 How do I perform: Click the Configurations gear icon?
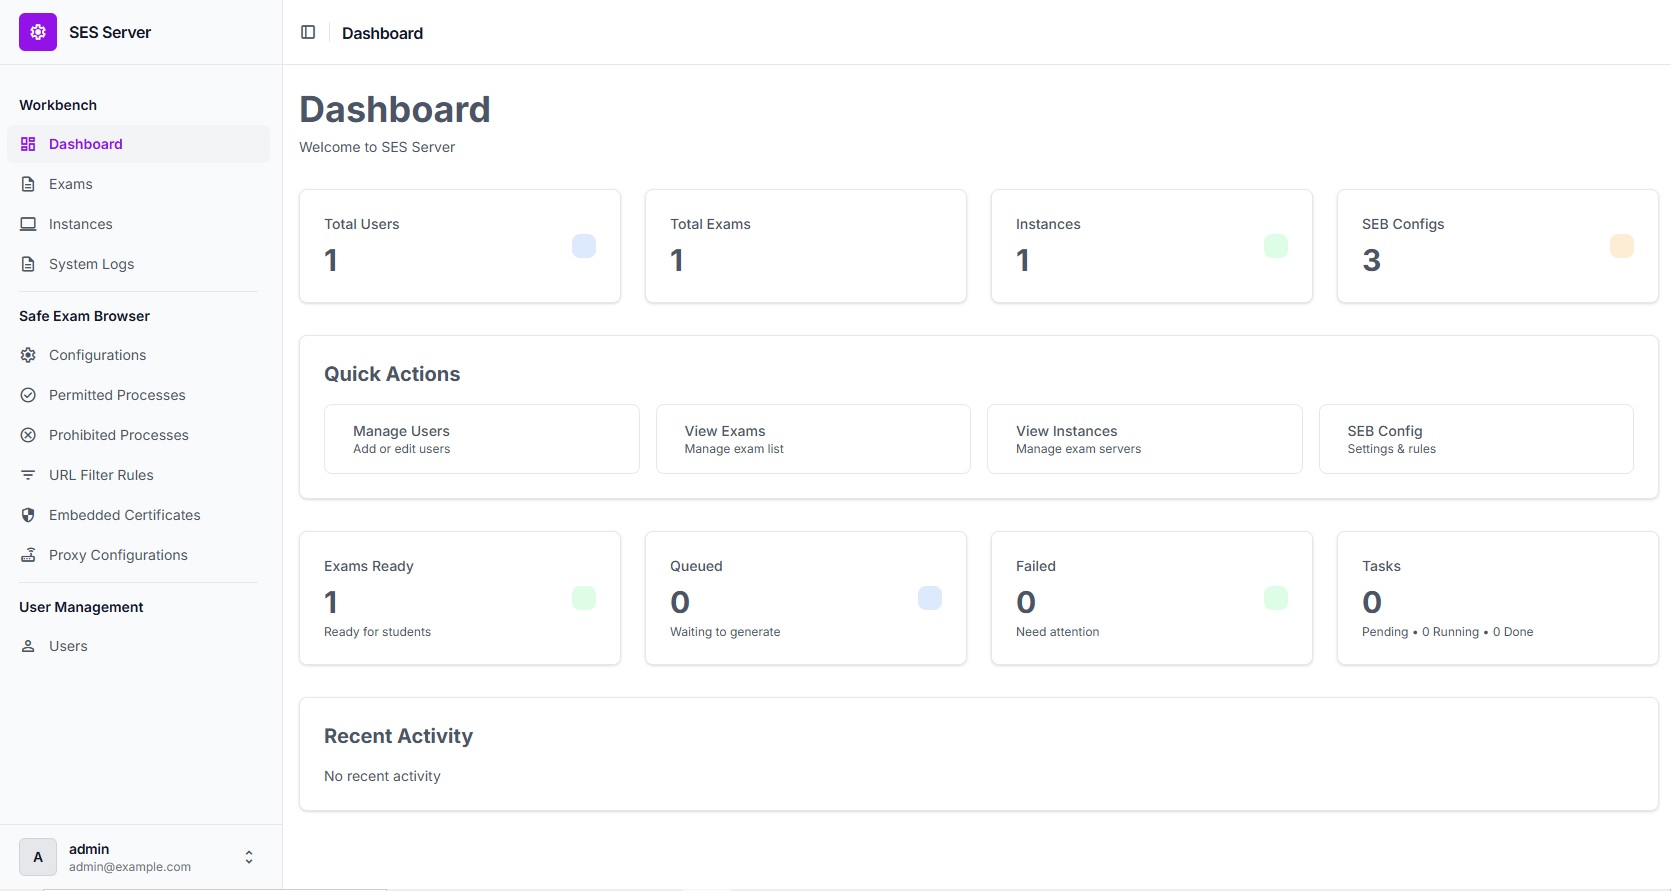coord(28,355)
